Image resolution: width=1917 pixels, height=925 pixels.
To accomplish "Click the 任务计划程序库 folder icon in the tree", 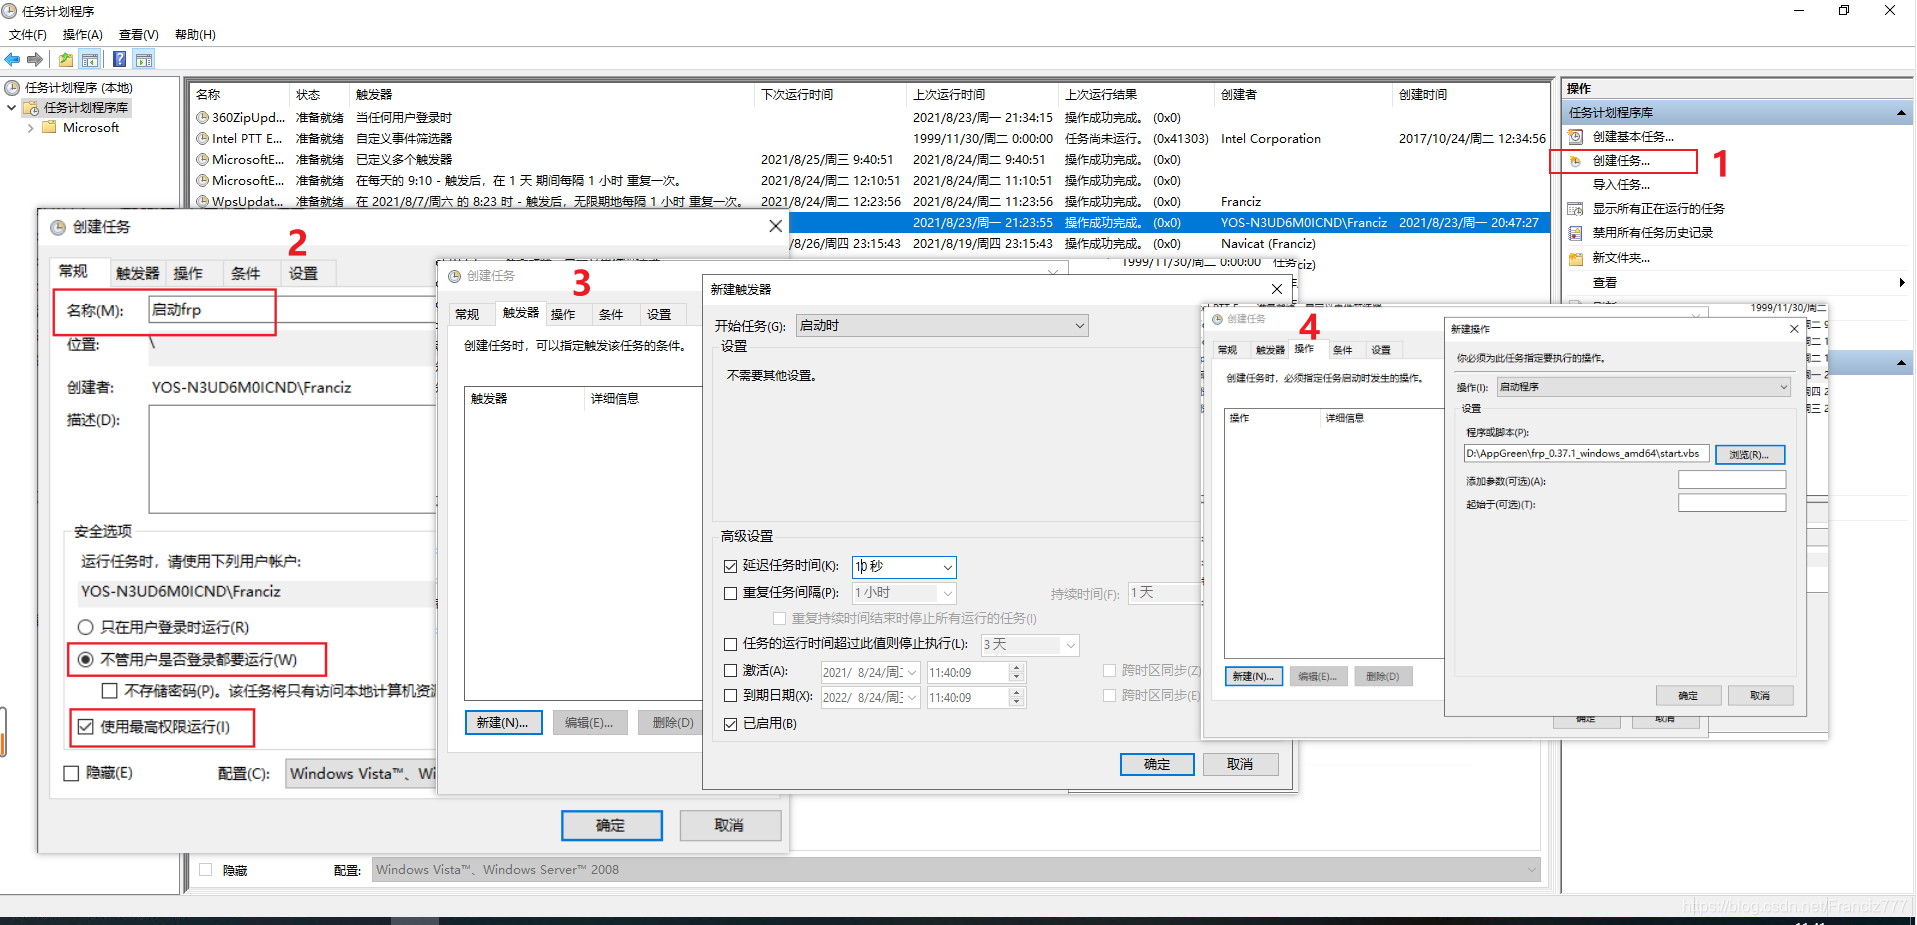I will (31, 108).
